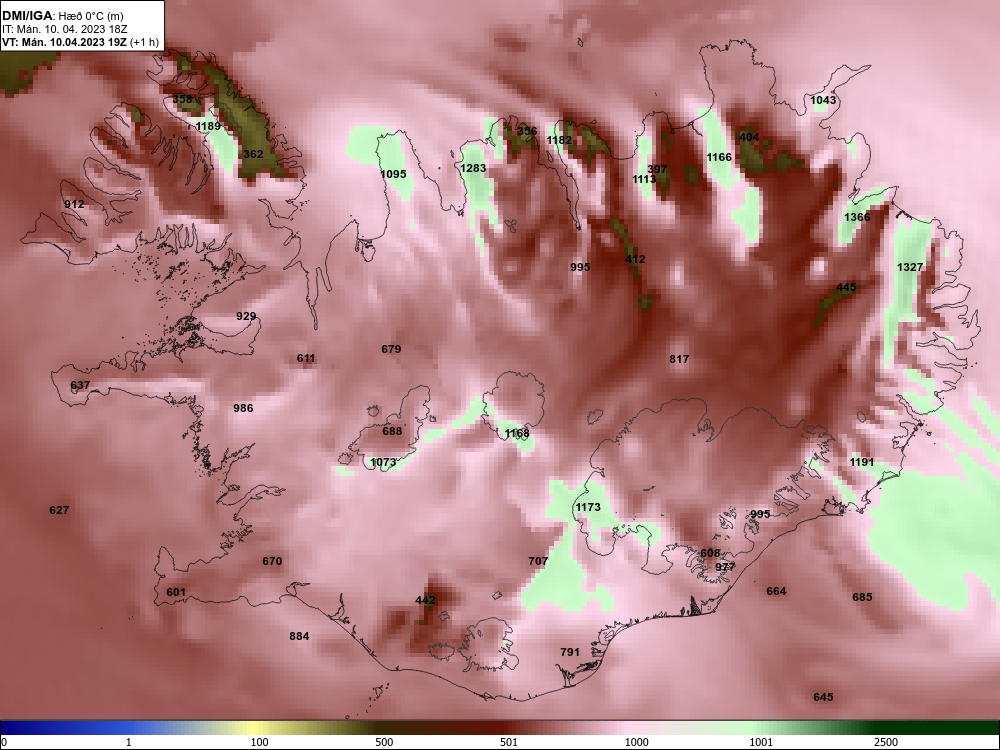The width and height of the screenshot is (1000, 750).
Task: Click the color scale label 1001
Action: pyautogui.click(x=761, y=742)
